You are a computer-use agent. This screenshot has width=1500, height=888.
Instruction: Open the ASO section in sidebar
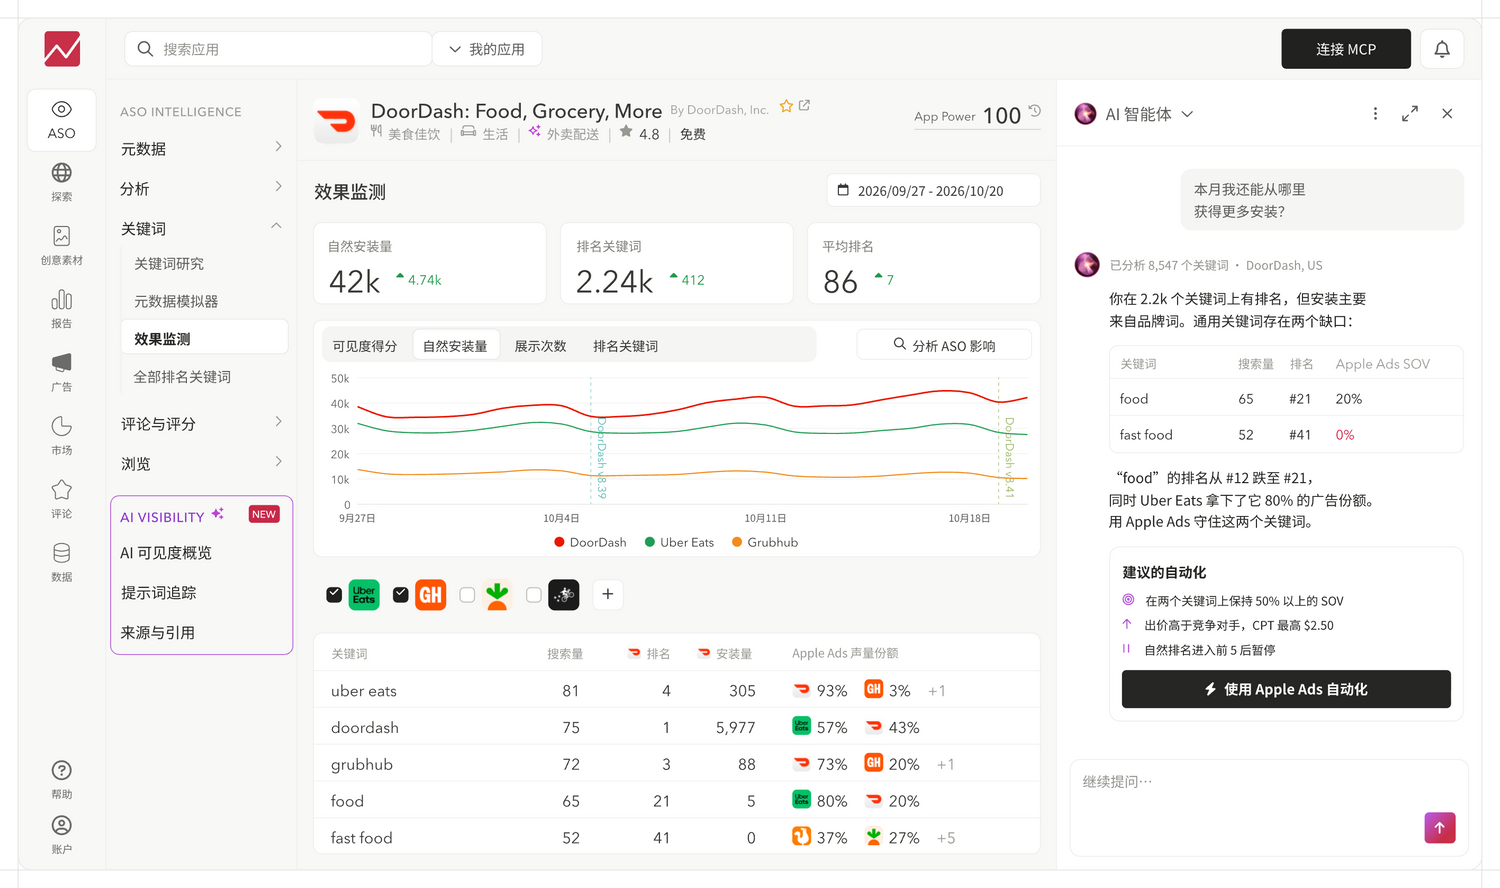coord(61,120)
